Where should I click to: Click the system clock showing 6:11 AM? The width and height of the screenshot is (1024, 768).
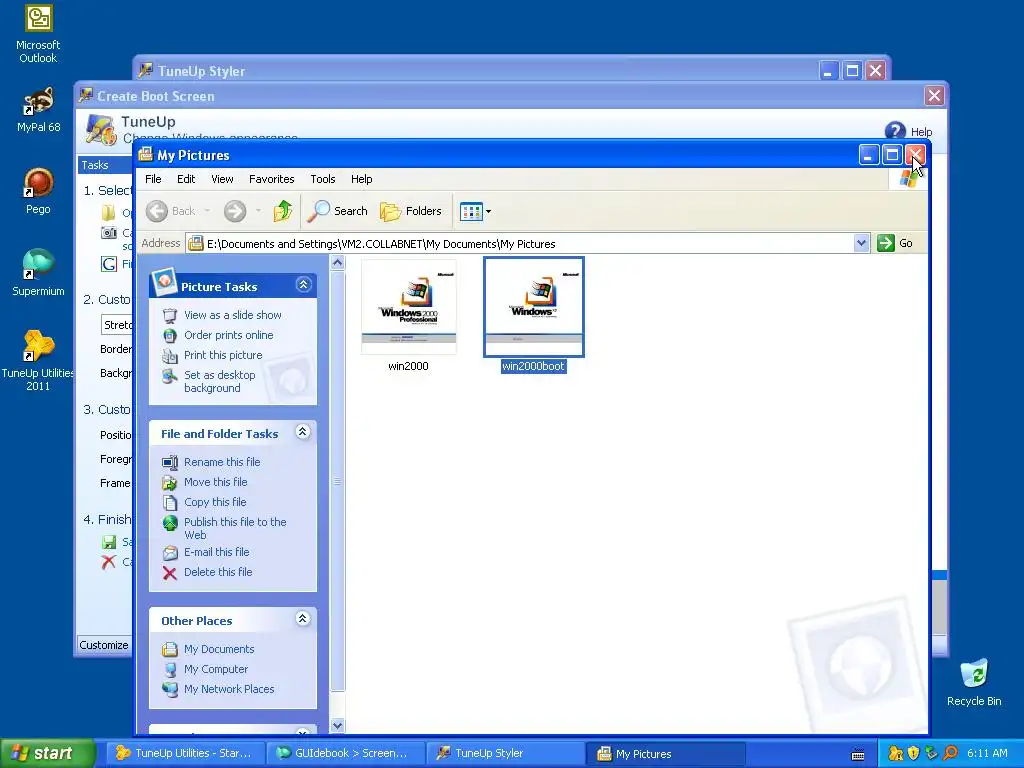pos(987,754)
